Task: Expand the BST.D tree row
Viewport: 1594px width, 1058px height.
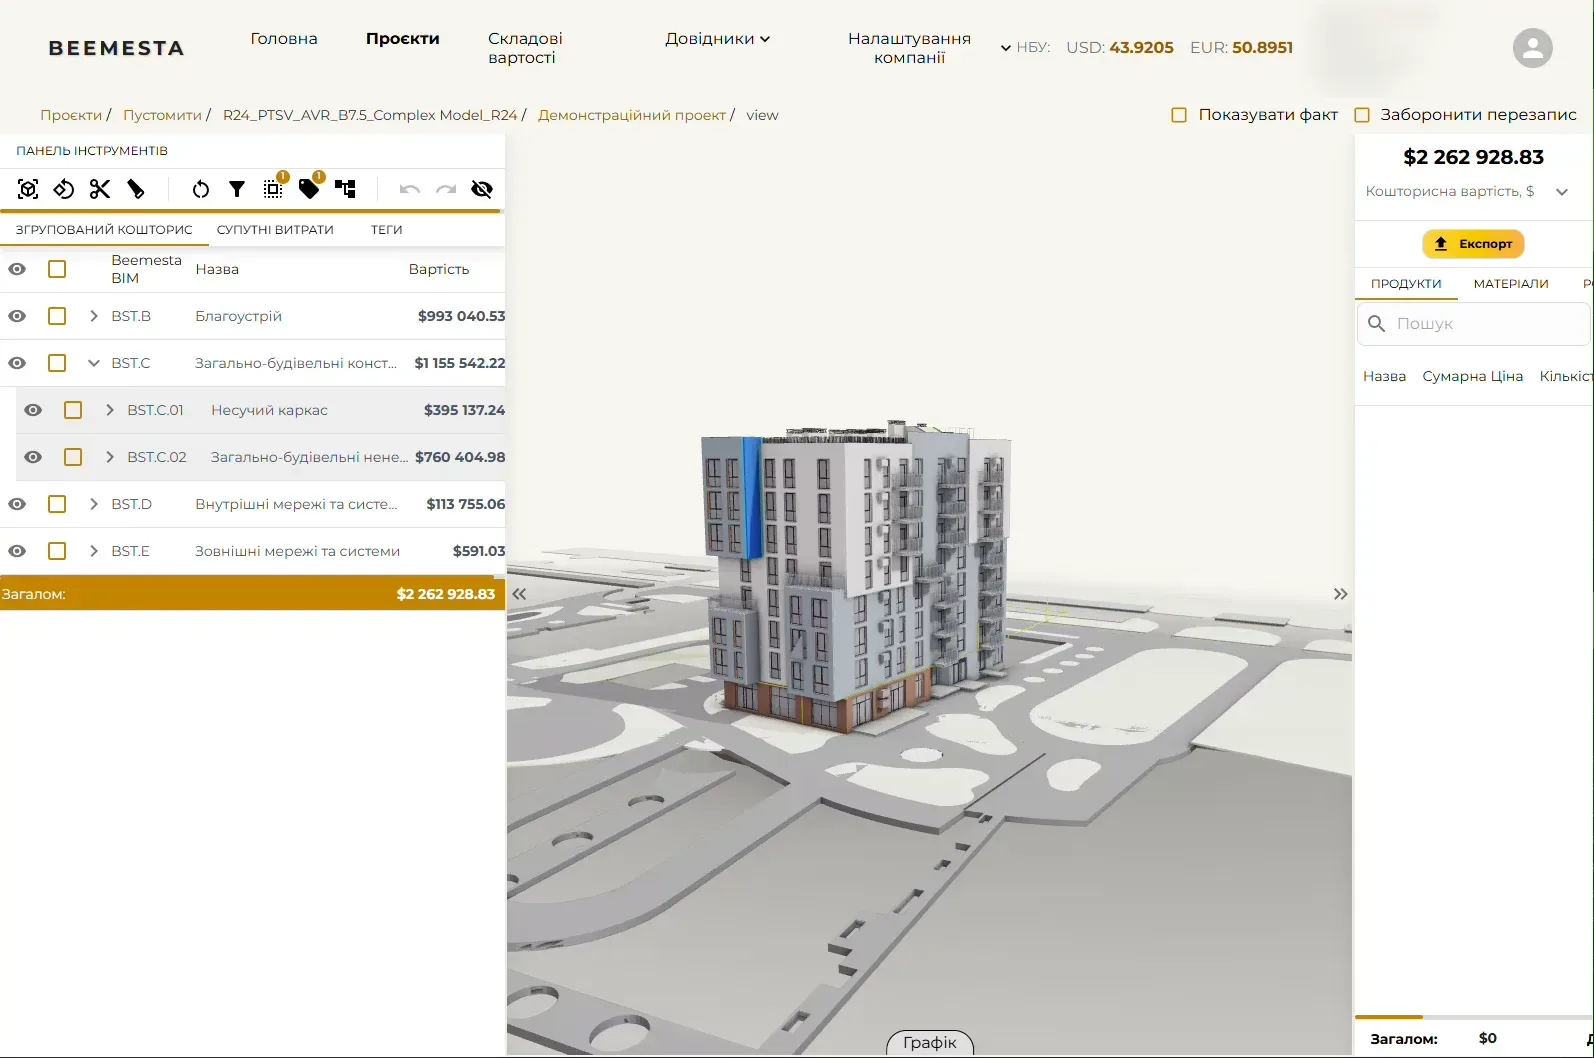Action: pos(94,504)
